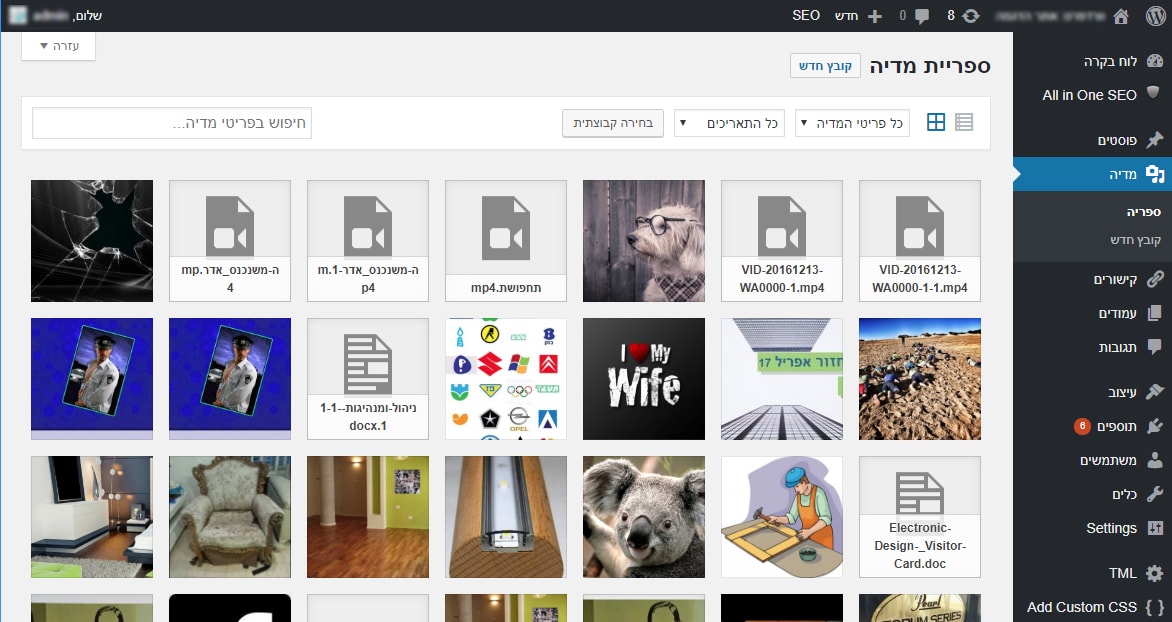This screenshot has width=1172, height=622.
Task: Select the dog with glasses thumbnail
Action: pyautogui.click(x=644, y=241)
